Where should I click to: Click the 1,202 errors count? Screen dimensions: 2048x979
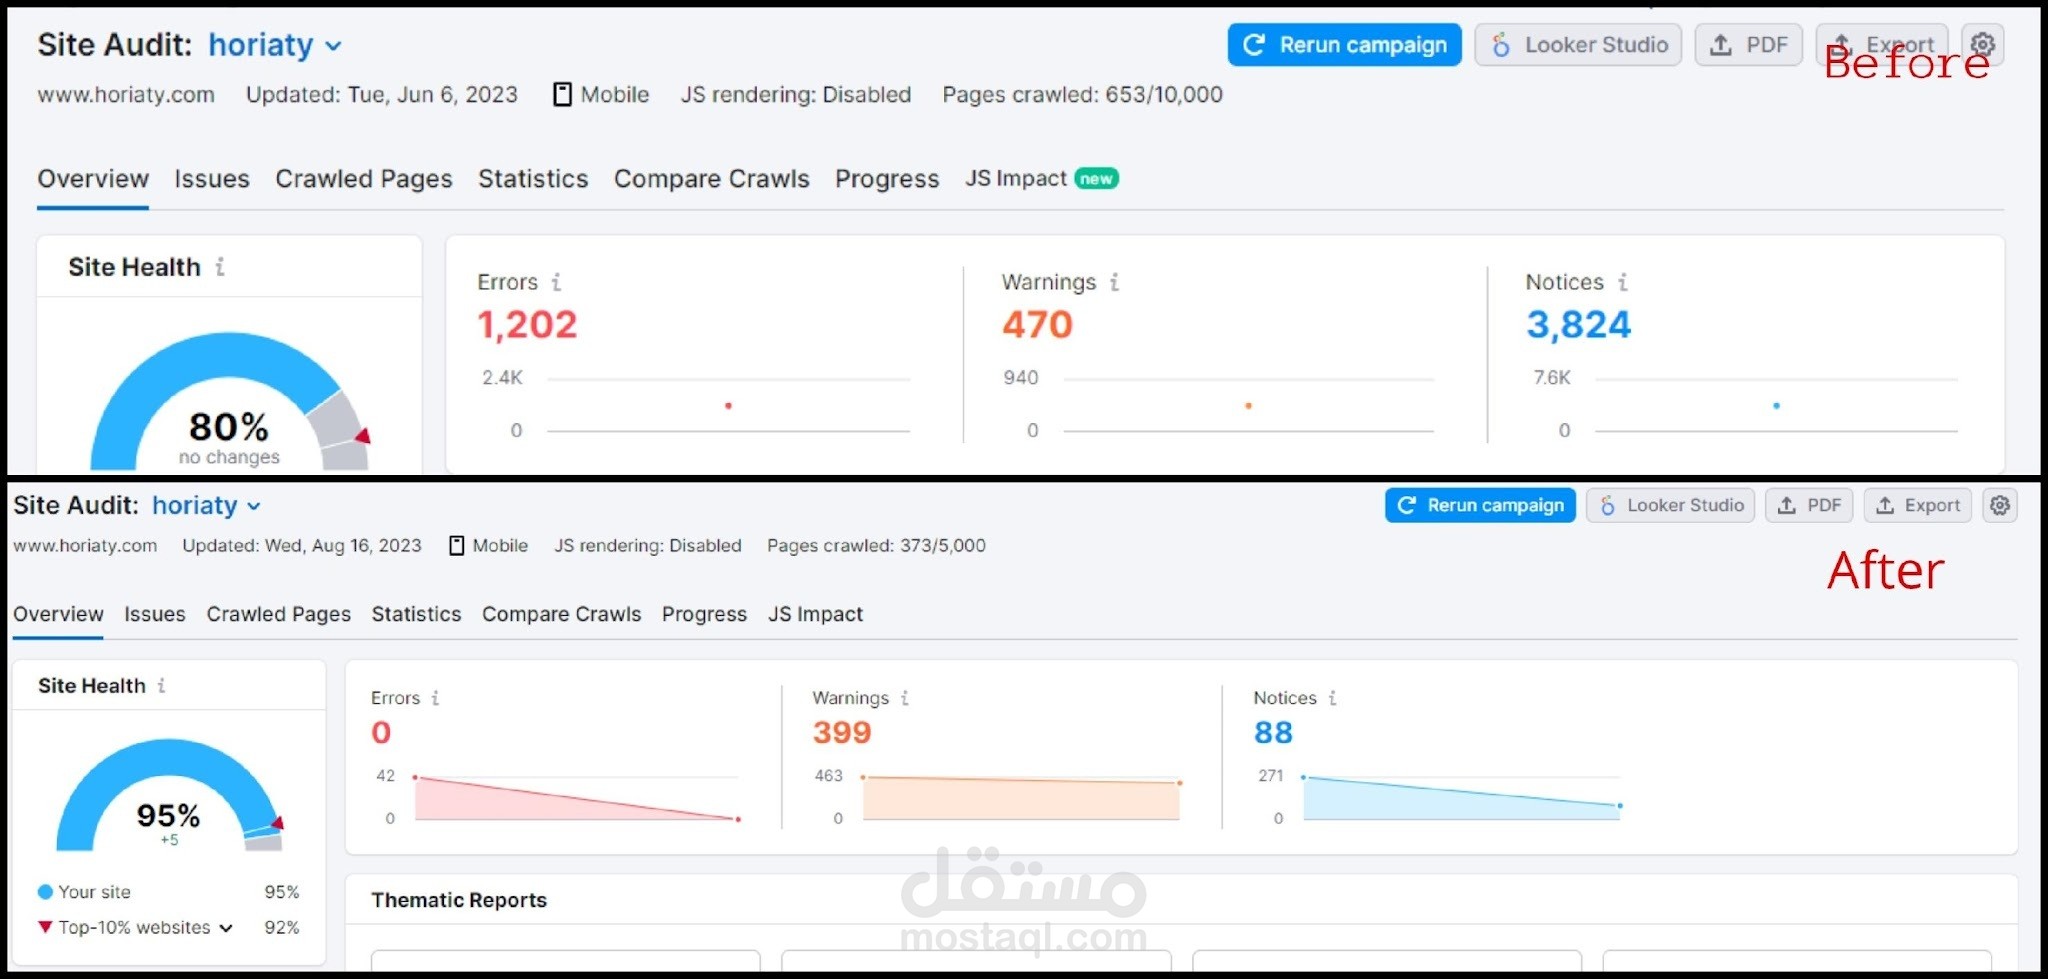[527, 324]
